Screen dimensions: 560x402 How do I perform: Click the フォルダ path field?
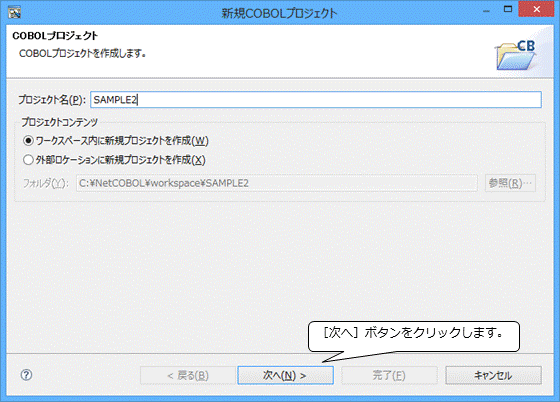click(x=277, y=183)
